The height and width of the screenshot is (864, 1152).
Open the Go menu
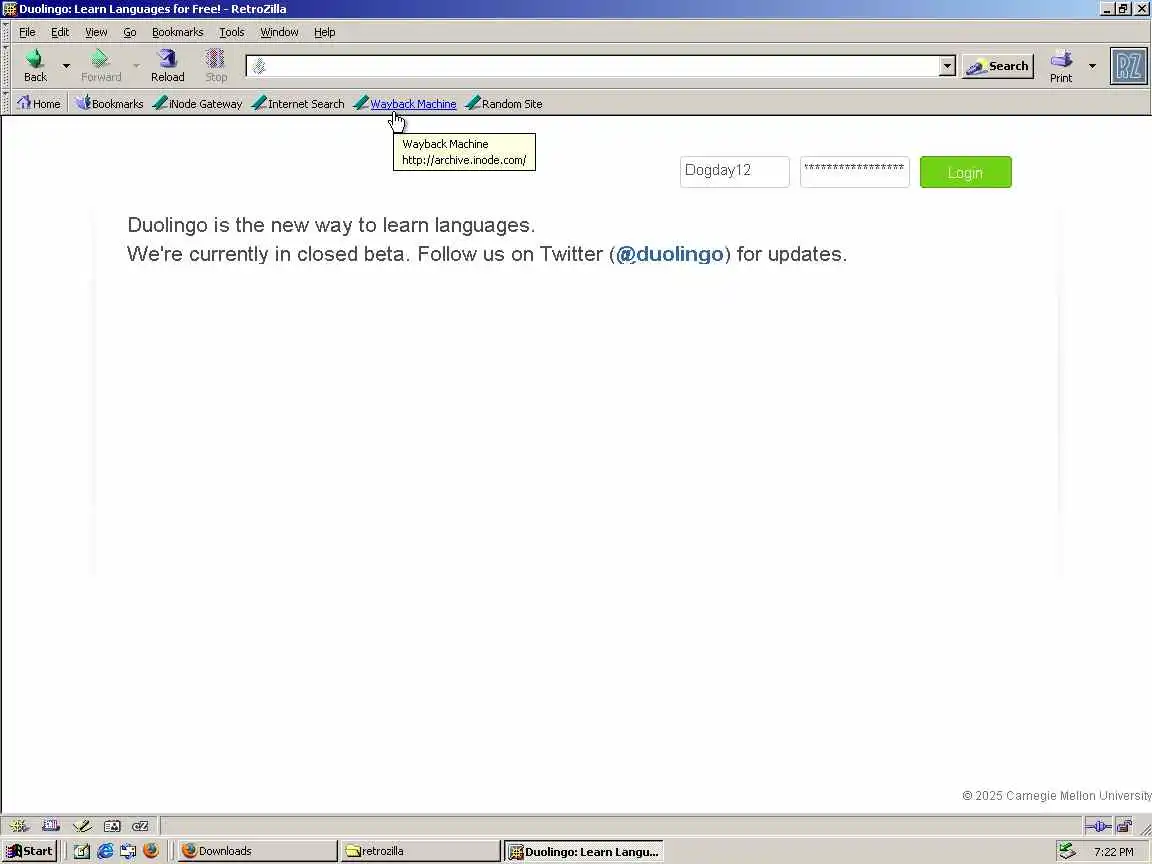[x=130, y=32]
